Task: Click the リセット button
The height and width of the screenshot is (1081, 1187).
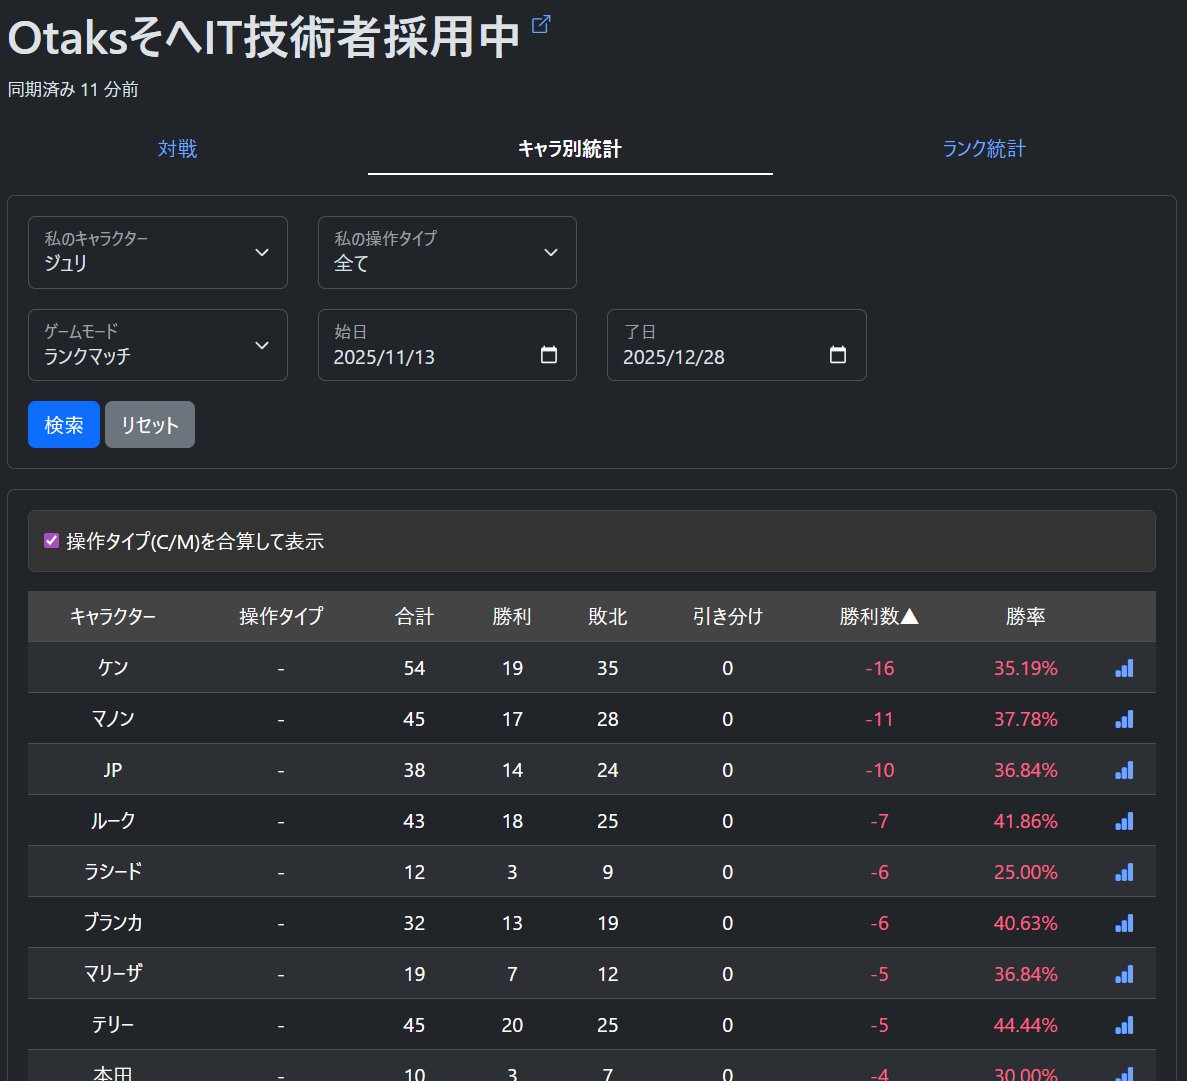Action: coord(150,425)
